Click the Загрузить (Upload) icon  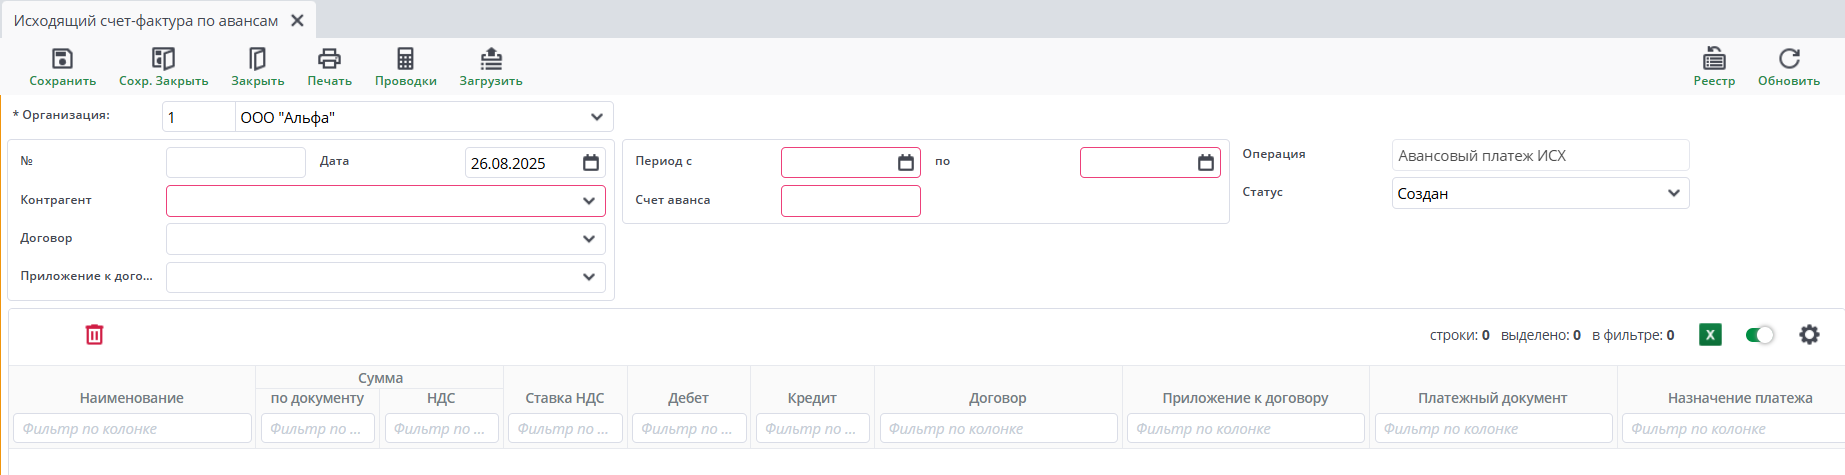tap(491, 59)
